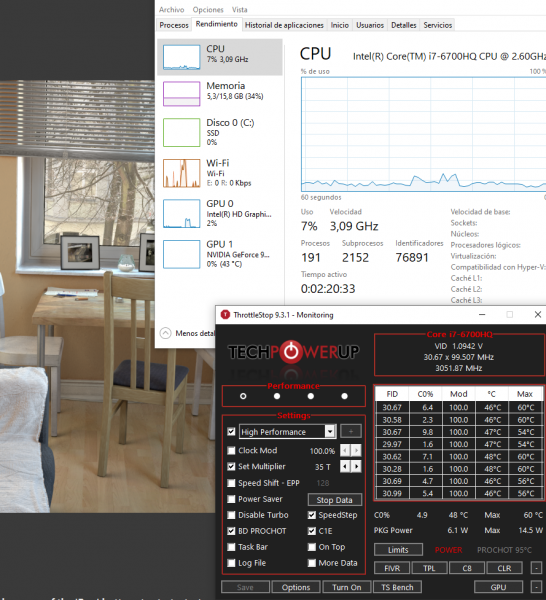
Task: Click the Turn On button
Action: 347,587
